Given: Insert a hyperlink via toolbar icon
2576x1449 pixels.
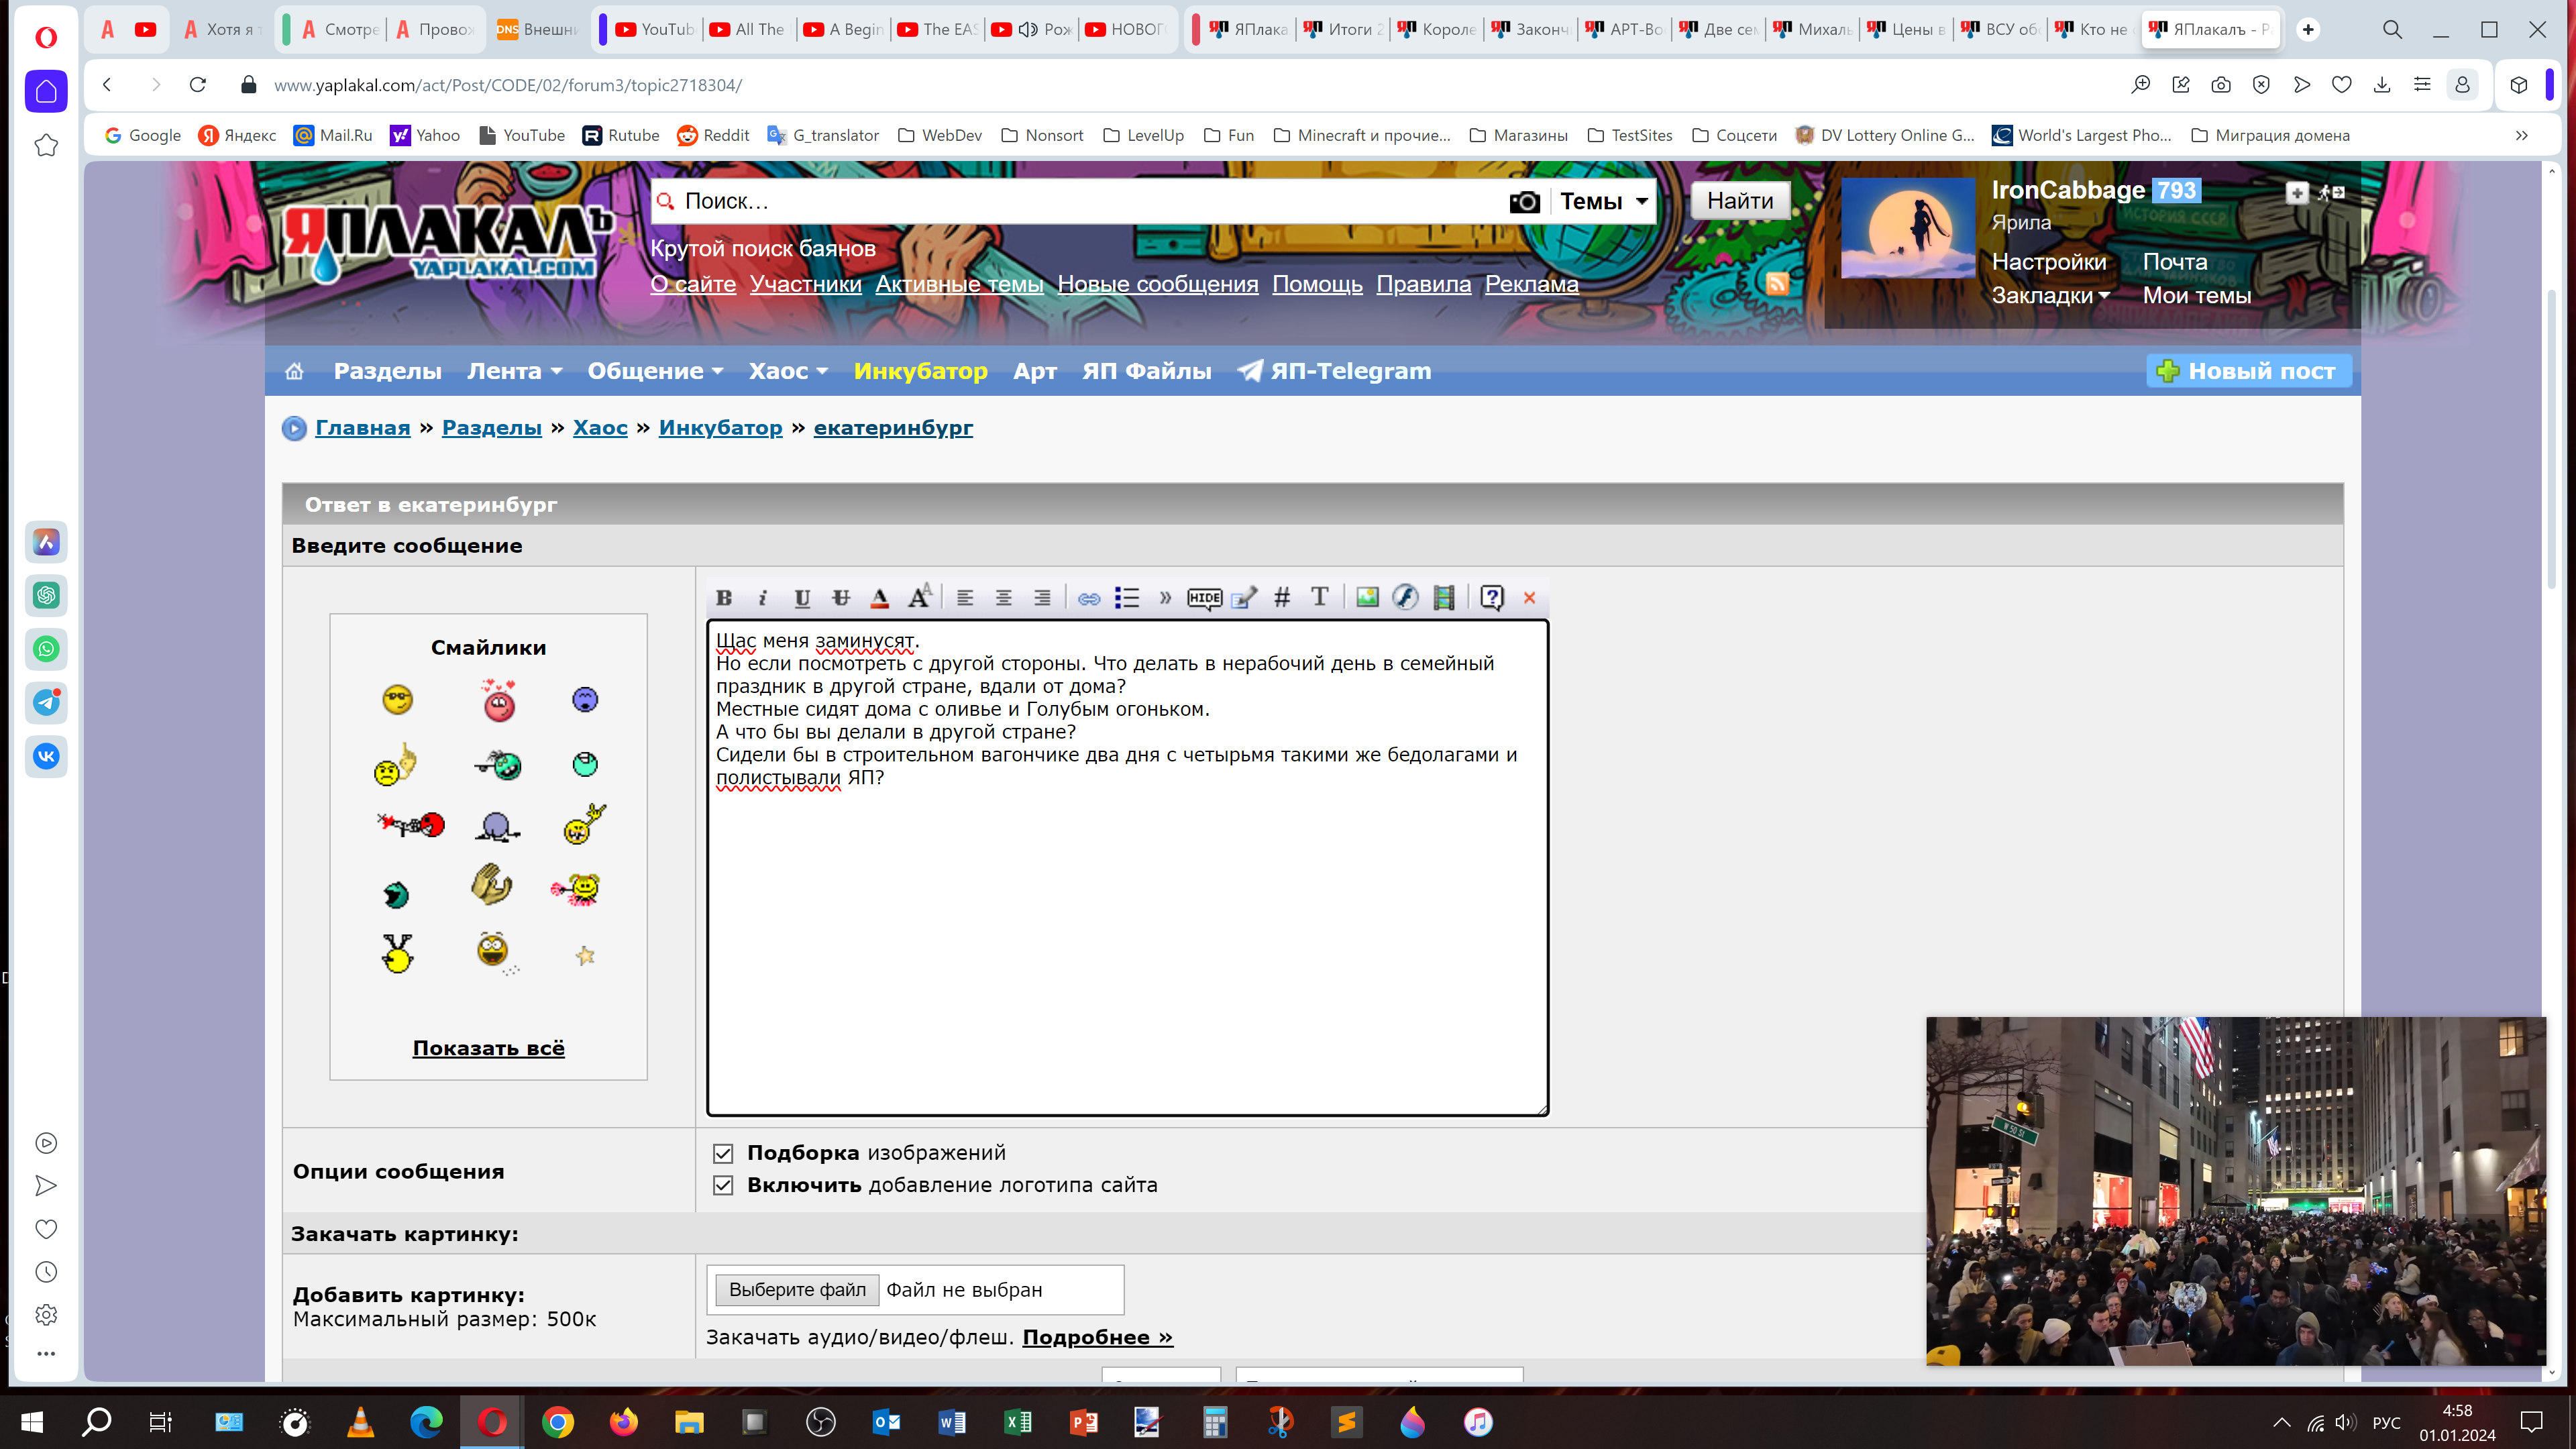Looking at the screenshot, I should tap(1088, 598).
